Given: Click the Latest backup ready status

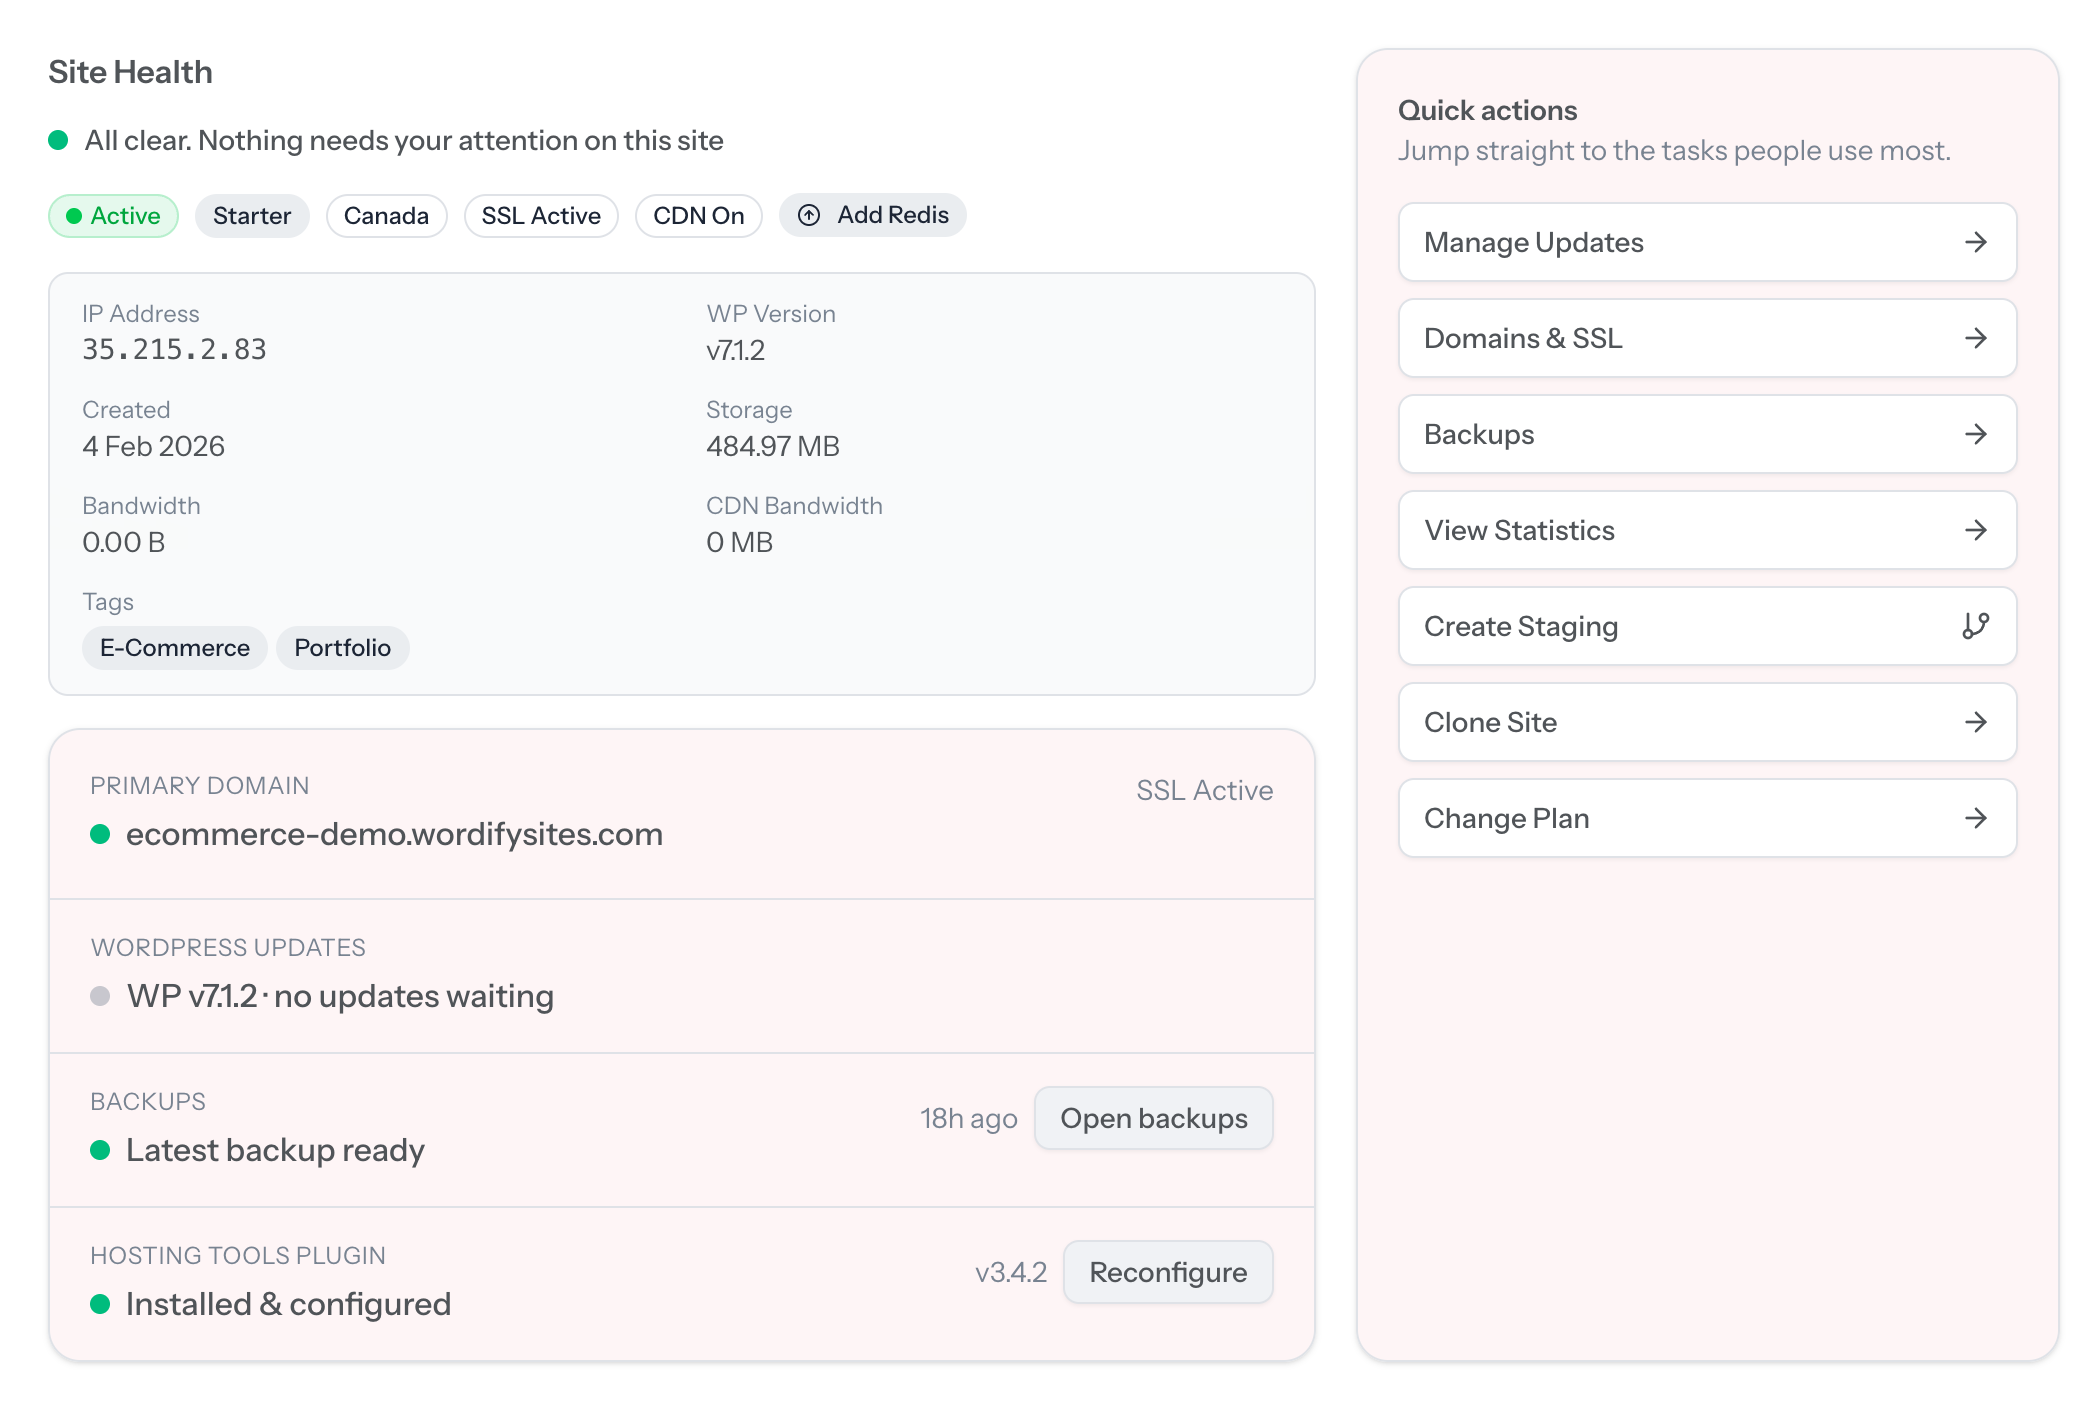Looking at the screenshot, I should (275, 1150).
